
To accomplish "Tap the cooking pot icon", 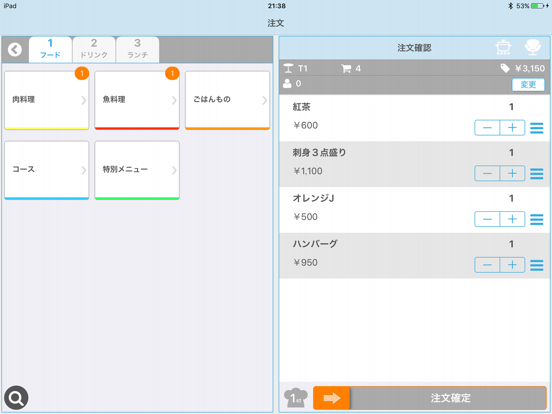I will click(503, 47).
